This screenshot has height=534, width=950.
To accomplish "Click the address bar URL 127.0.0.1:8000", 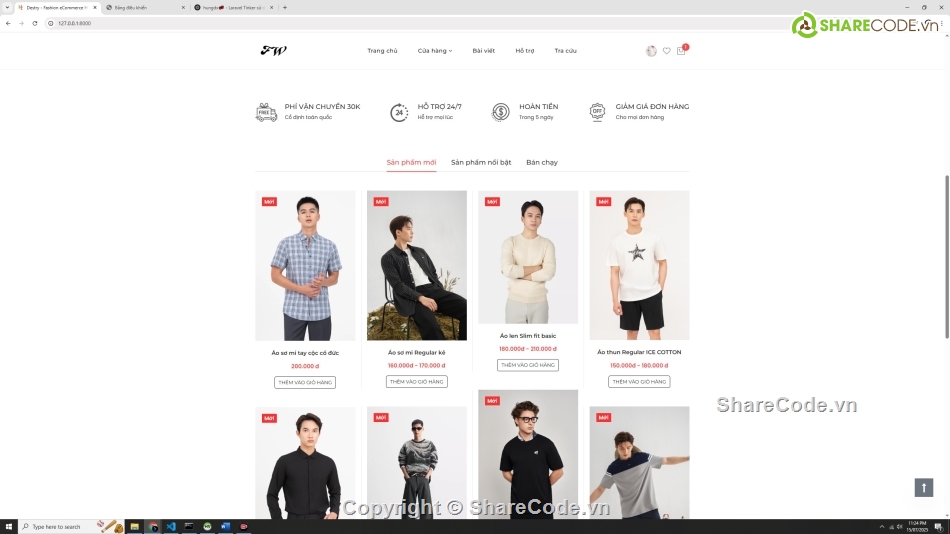I will (x=75, y=23).
